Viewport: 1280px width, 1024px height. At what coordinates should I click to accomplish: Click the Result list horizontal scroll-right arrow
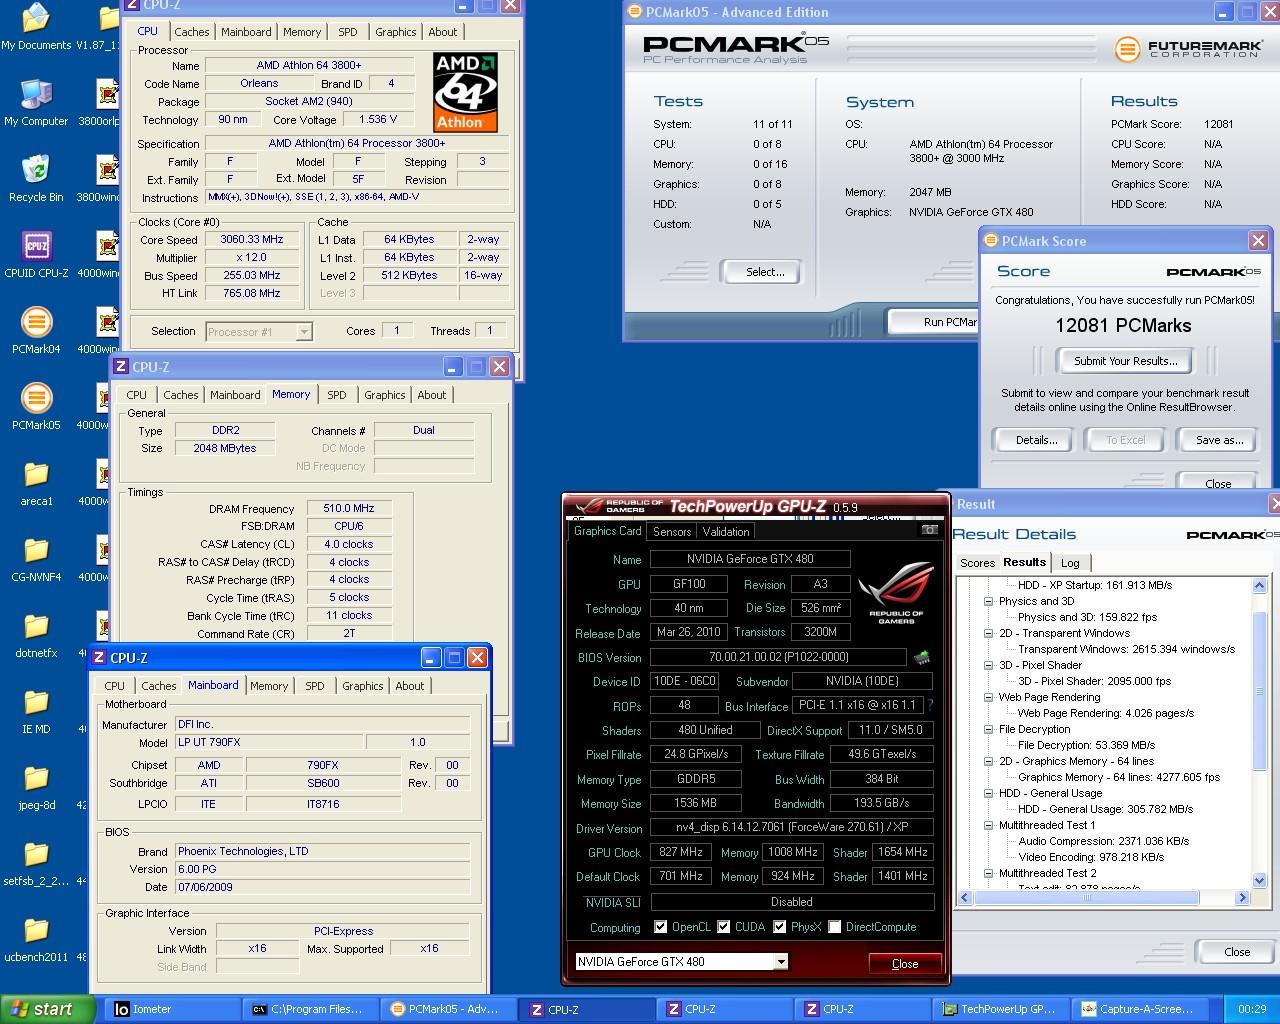(1243, 898)
